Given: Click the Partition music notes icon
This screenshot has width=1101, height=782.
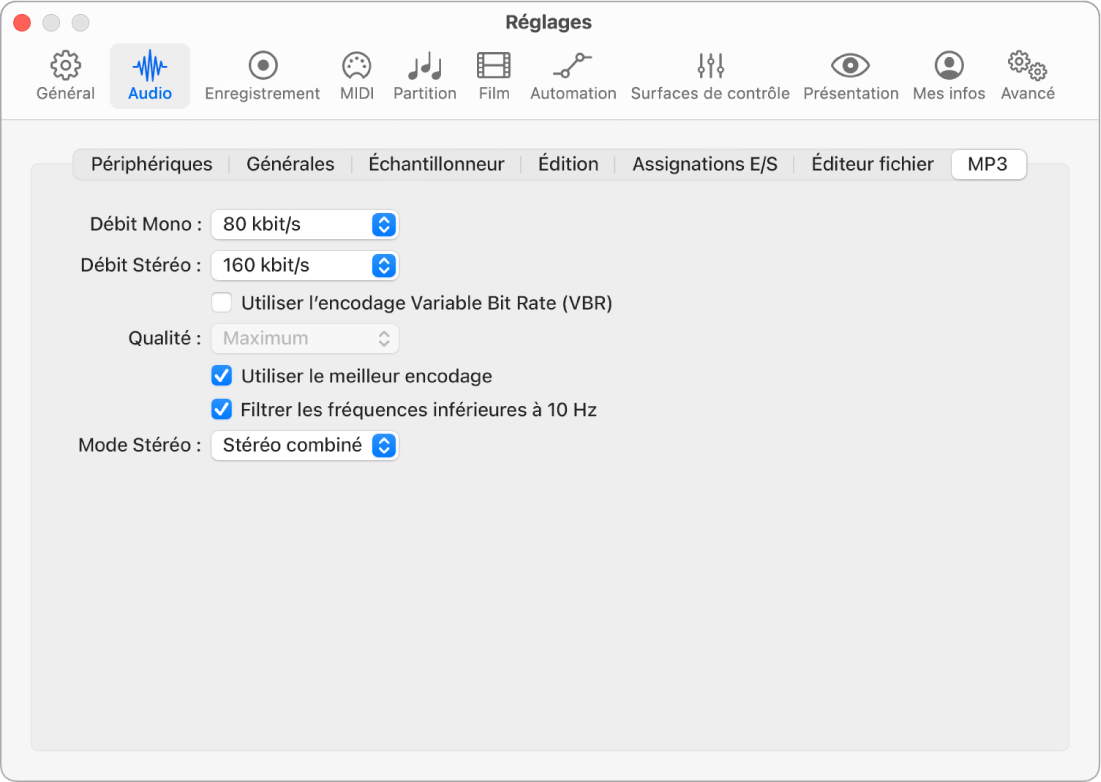Looking at the screenshot, I should click(x=425, y=66).
